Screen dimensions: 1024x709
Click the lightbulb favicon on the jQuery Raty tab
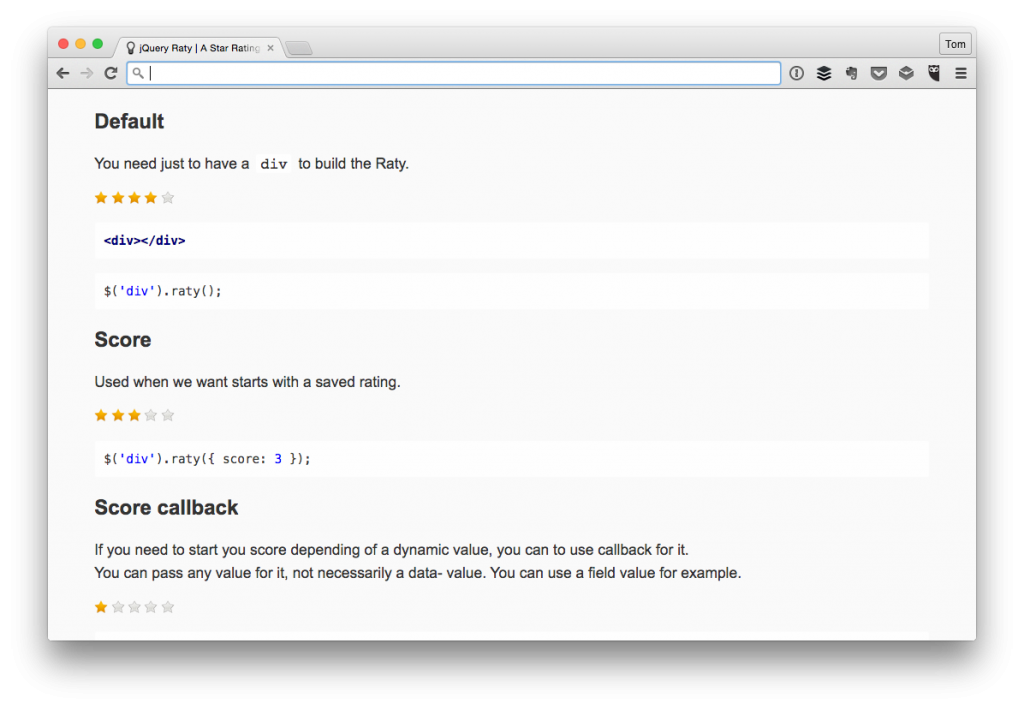(x=131, y=48)
